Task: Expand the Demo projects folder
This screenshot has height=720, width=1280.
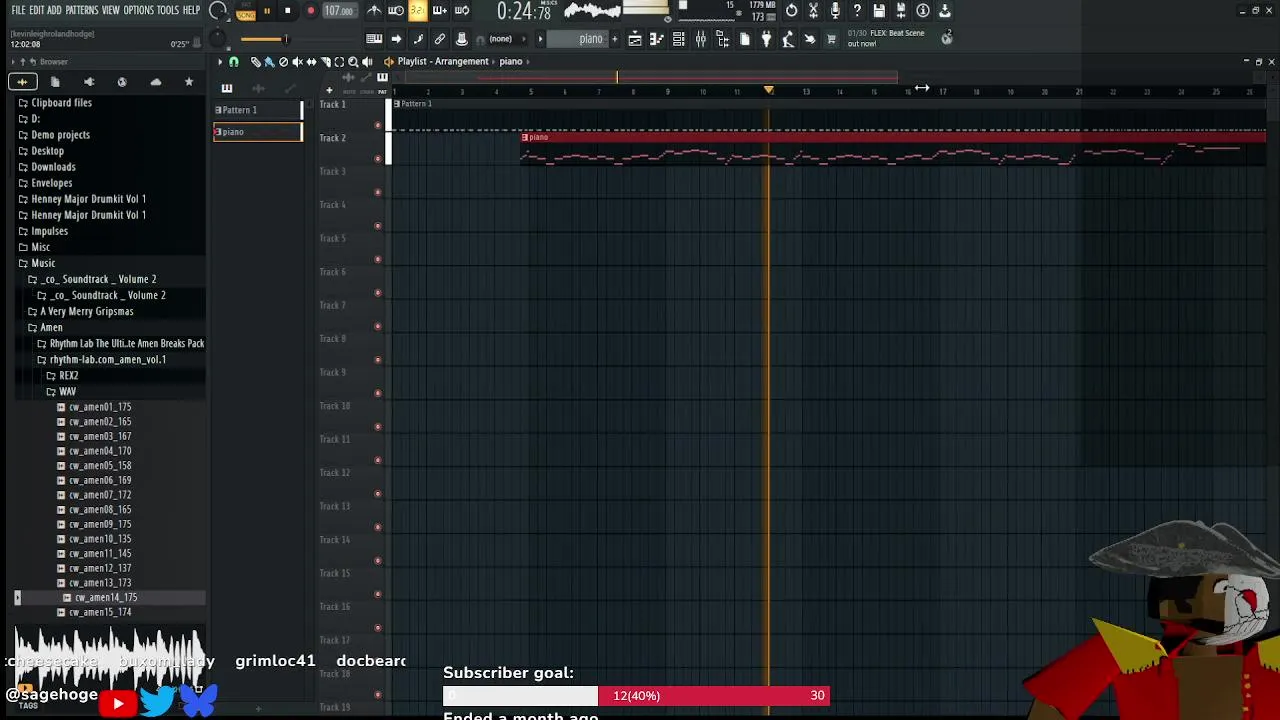Action: coord(60,135)
